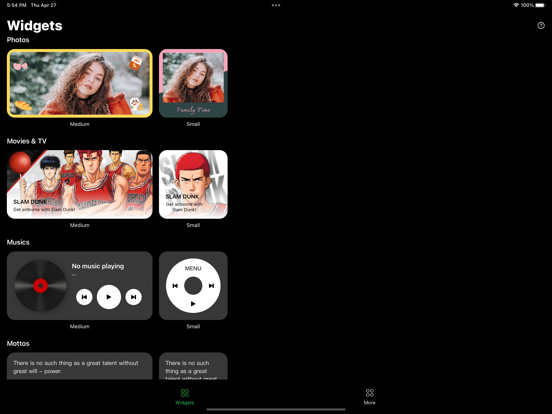Viewport: 552px width, 414px height.
Task: Click previous track on the click-wheel widget
Action: 175,286
